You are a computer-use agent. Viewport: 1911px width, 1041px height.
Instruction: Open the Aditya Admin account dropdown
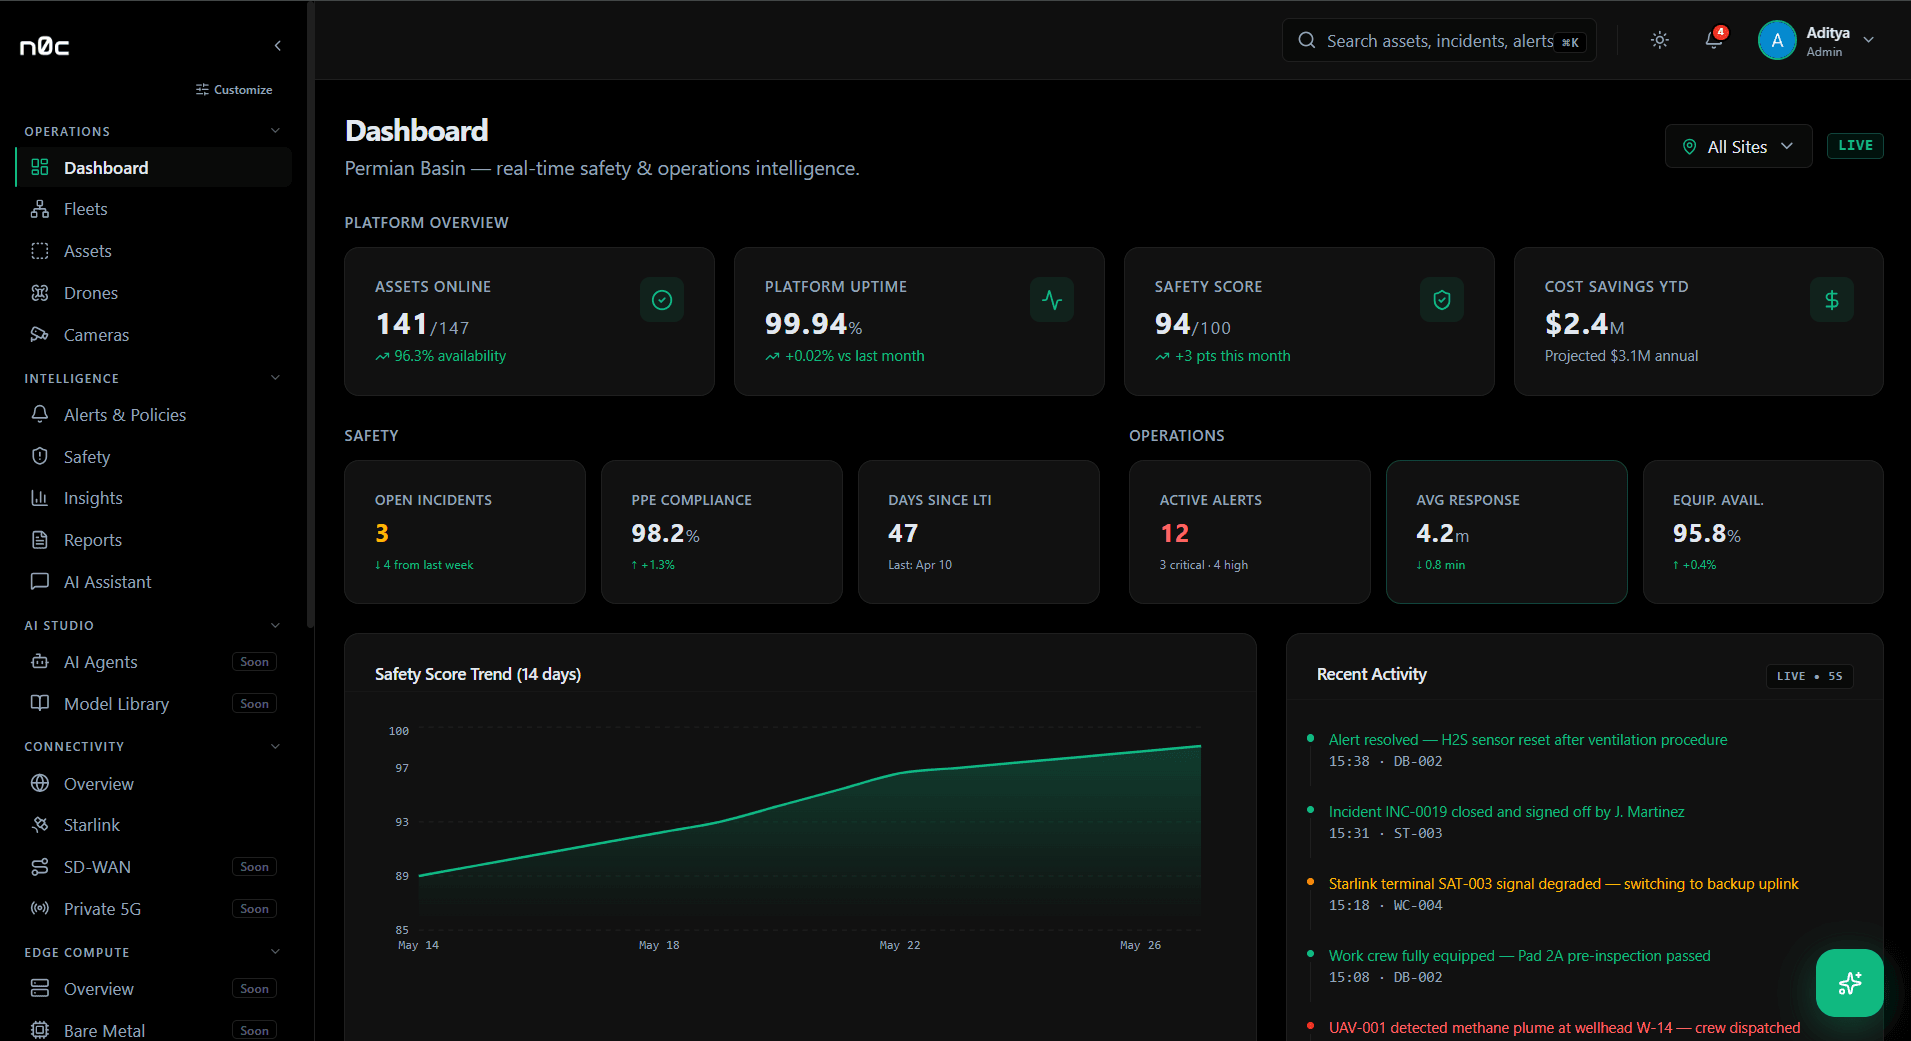1817,40
